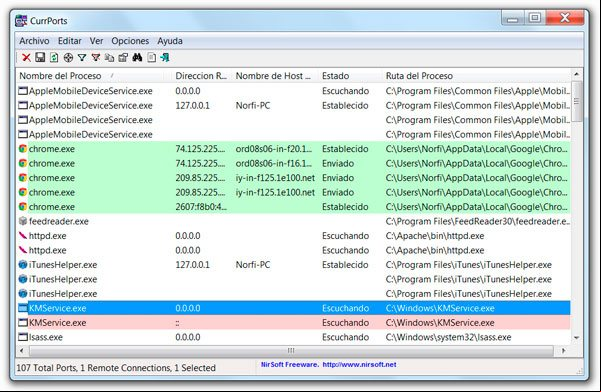Select the lsass.exe process row

click(294, 337)
